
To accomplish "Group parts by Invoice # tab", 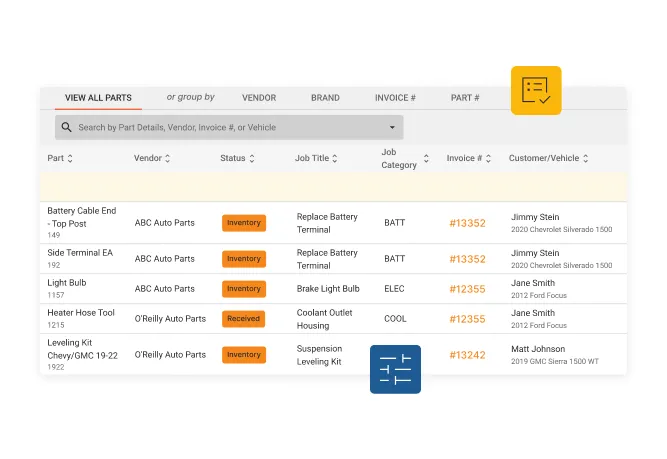I will (x=395, y=98).
